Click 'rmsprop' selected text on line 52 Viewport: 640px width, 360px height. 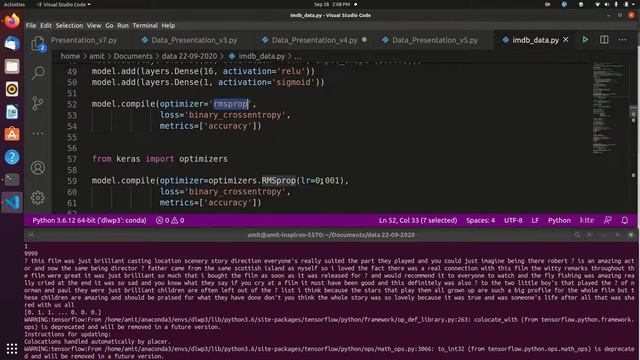point(231,104)
